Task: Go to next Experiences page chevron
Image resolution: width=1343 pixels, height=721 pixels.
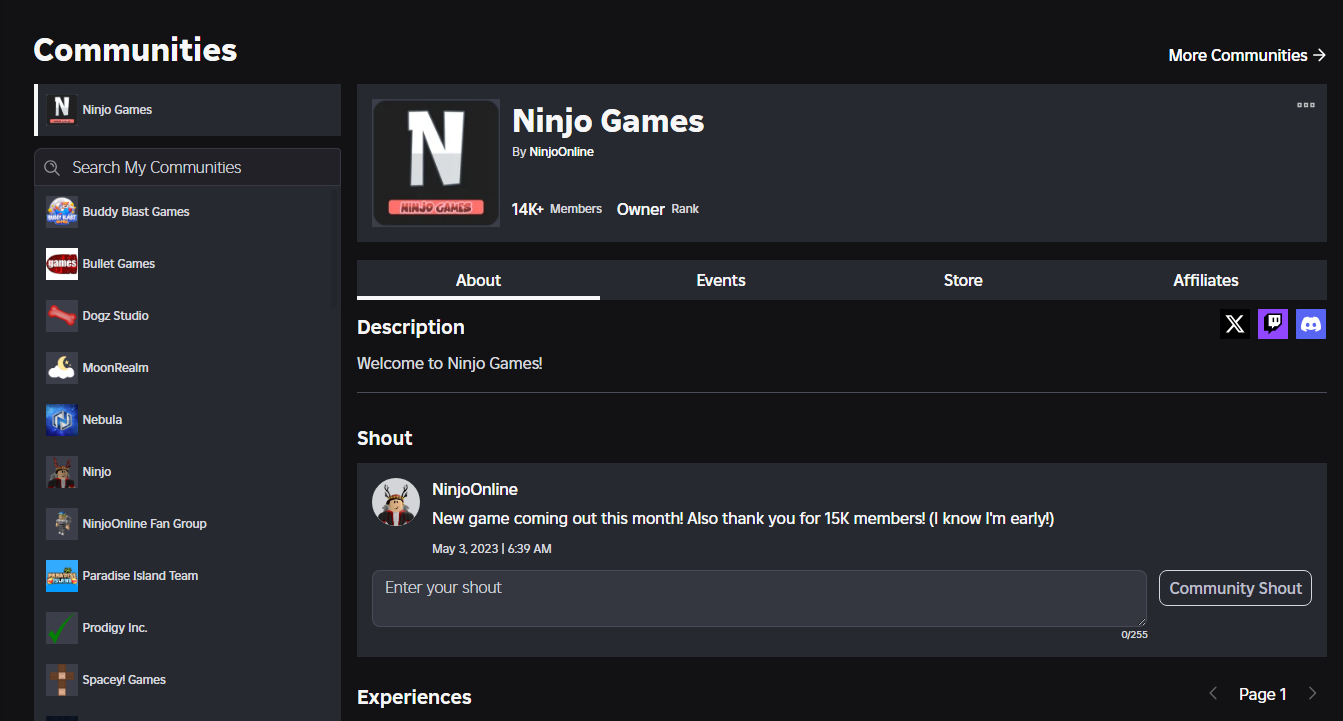Action: pyautogui.click(x=1312, y=693)
